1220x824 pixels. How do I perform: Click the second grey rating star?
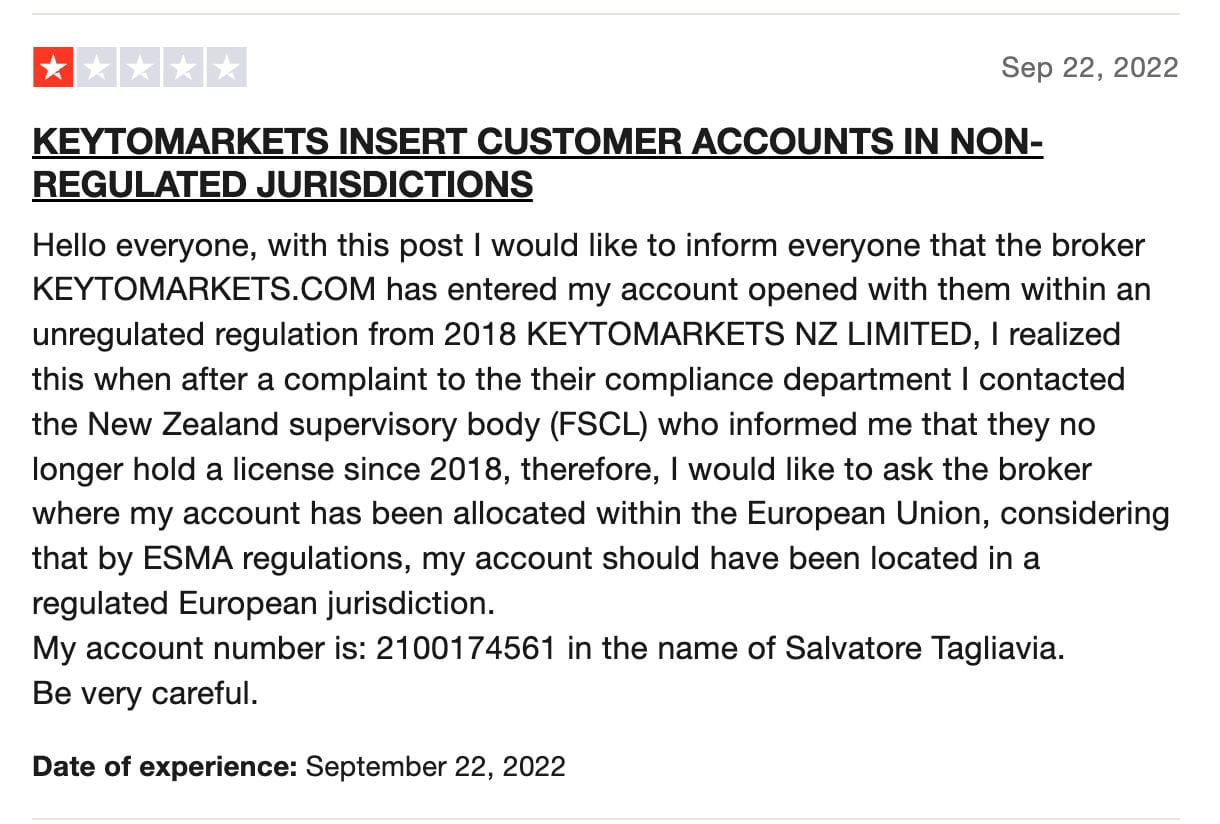pyautogui.click(x=96, y=68)
